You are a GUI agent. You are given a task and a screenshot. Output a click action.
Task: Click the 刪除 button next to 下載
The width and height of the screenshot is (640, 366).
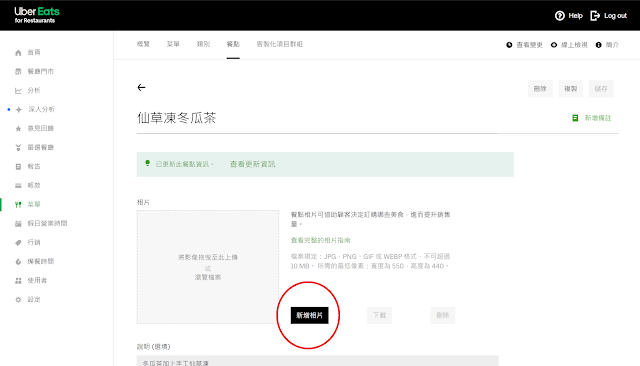tap(442, 315)
